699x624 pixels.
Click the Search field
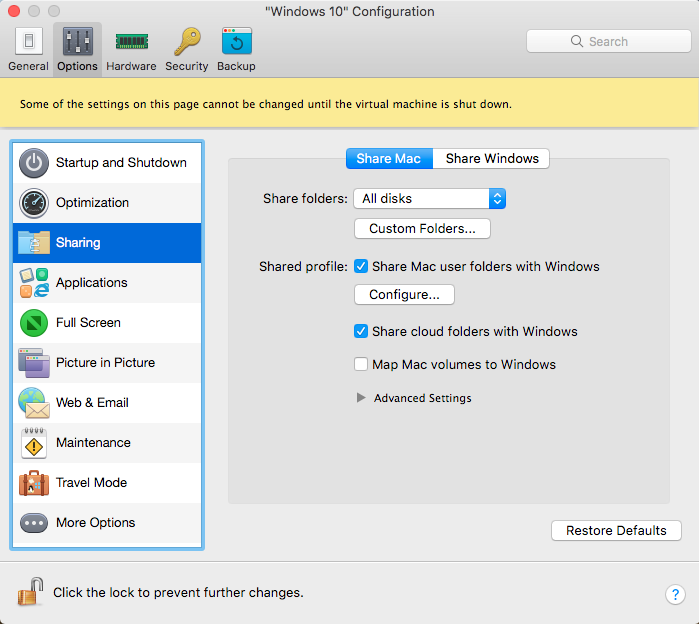(x=608, y=41)
